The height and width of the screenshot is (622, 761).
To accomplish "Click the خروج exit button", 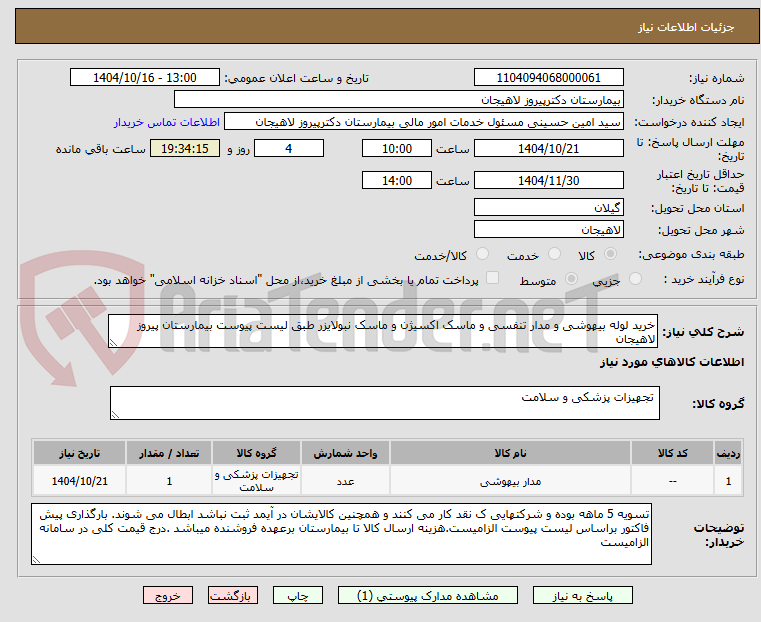I will click(168, 595).
